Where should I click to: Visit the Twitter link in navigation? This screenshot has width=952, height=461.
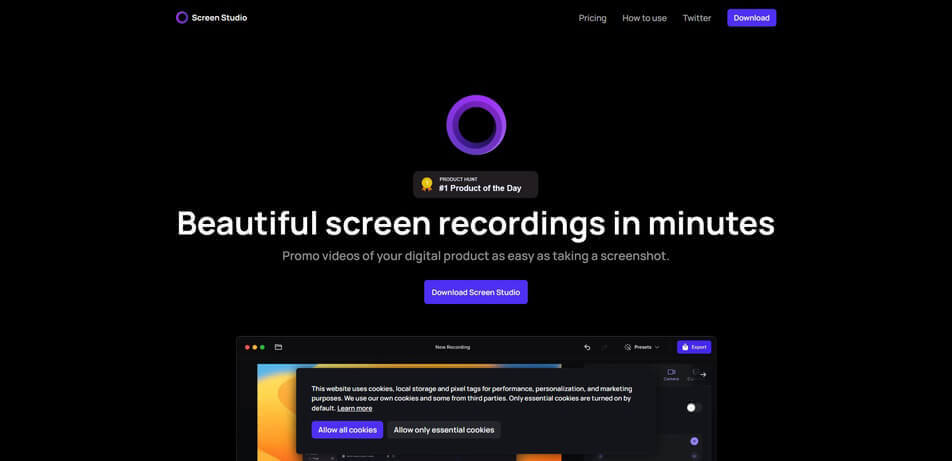point(696,18)
